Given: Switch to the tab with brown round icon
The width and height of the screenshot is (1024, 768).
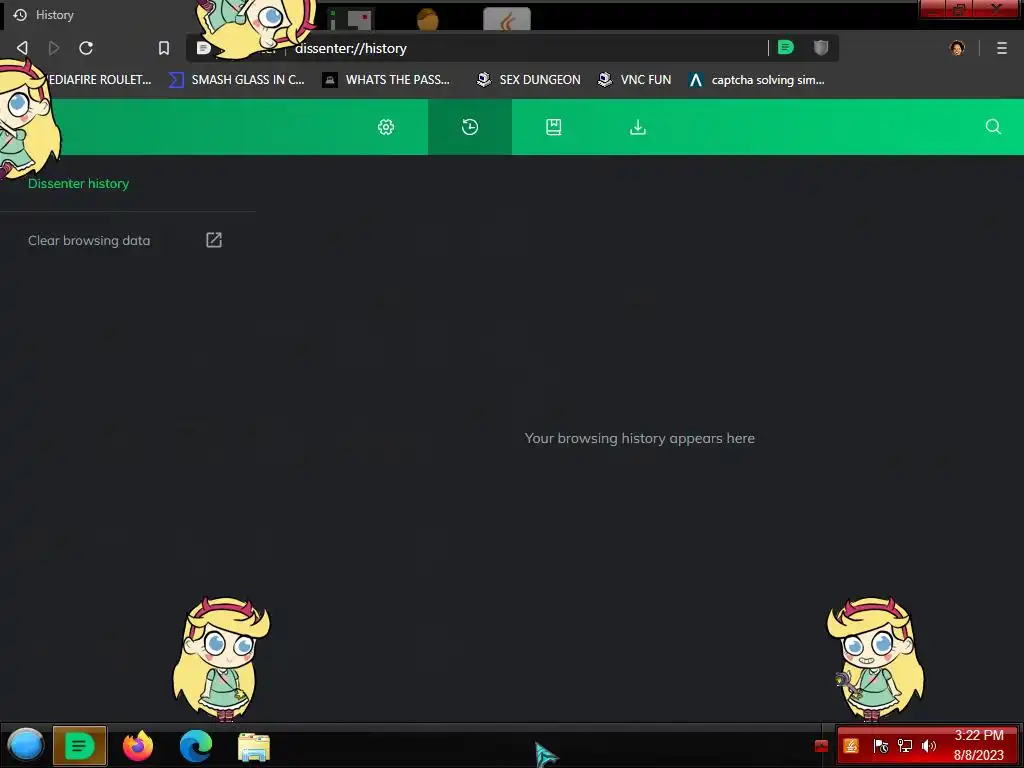Looking at the screenshot, I should pyautogui.click(x=428, y=19).
